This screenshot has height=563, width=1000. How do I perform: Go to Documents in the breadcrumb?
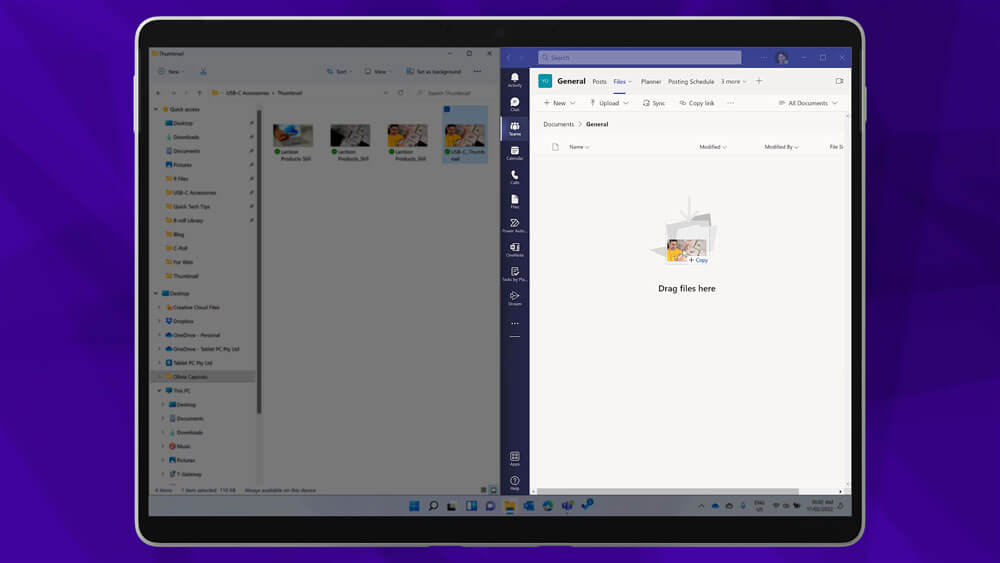coord(558,124)
